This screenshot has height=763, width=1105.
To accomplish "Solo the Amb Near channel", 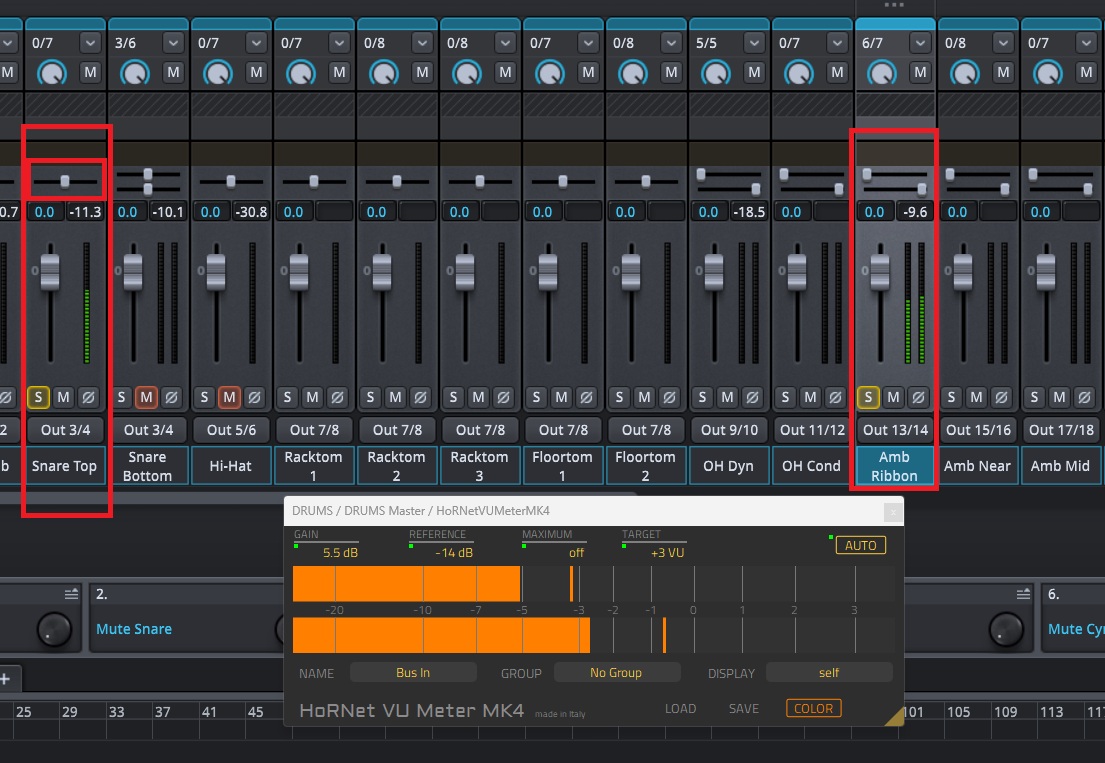I will pos(951,397).
